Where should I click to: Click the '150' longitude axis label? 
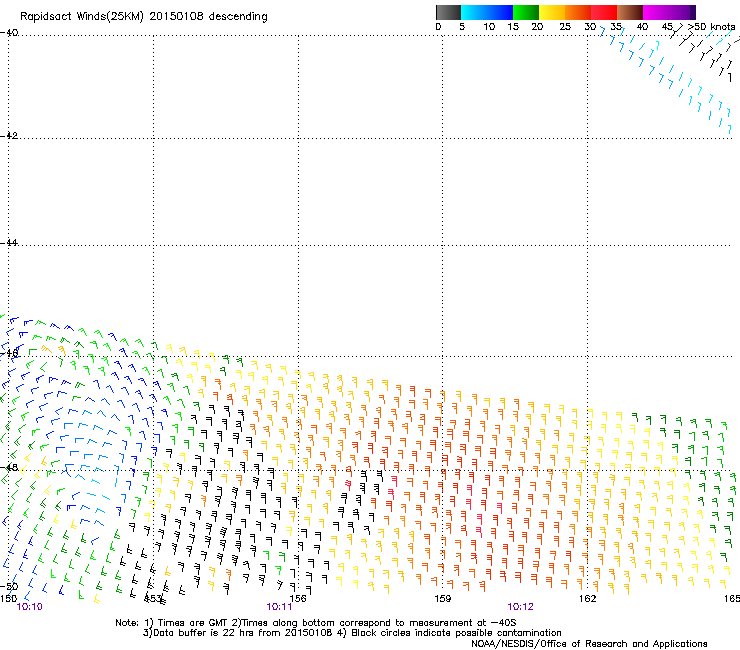coord(8,599)
